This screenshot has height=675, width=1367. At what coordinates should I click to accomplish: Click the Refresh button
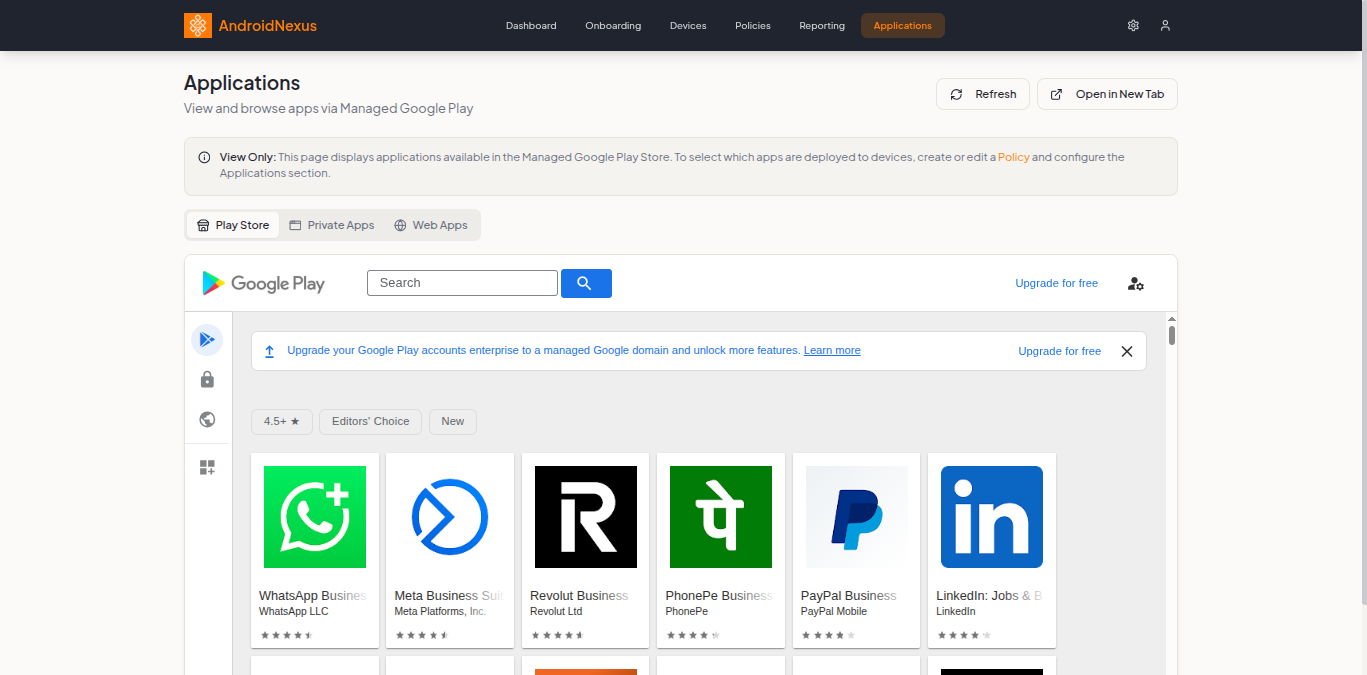(x=983, y=94)
